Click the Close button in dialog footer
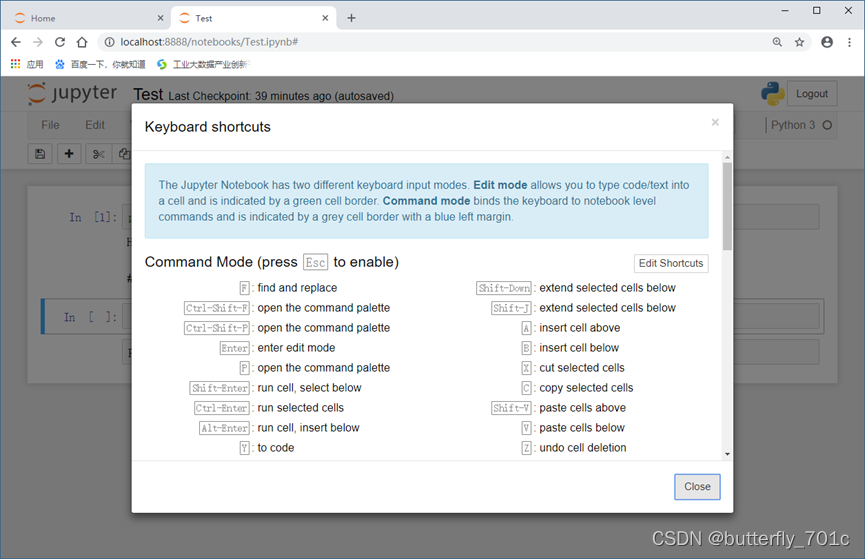The image size is (865, 559). [x=697, y=487]
